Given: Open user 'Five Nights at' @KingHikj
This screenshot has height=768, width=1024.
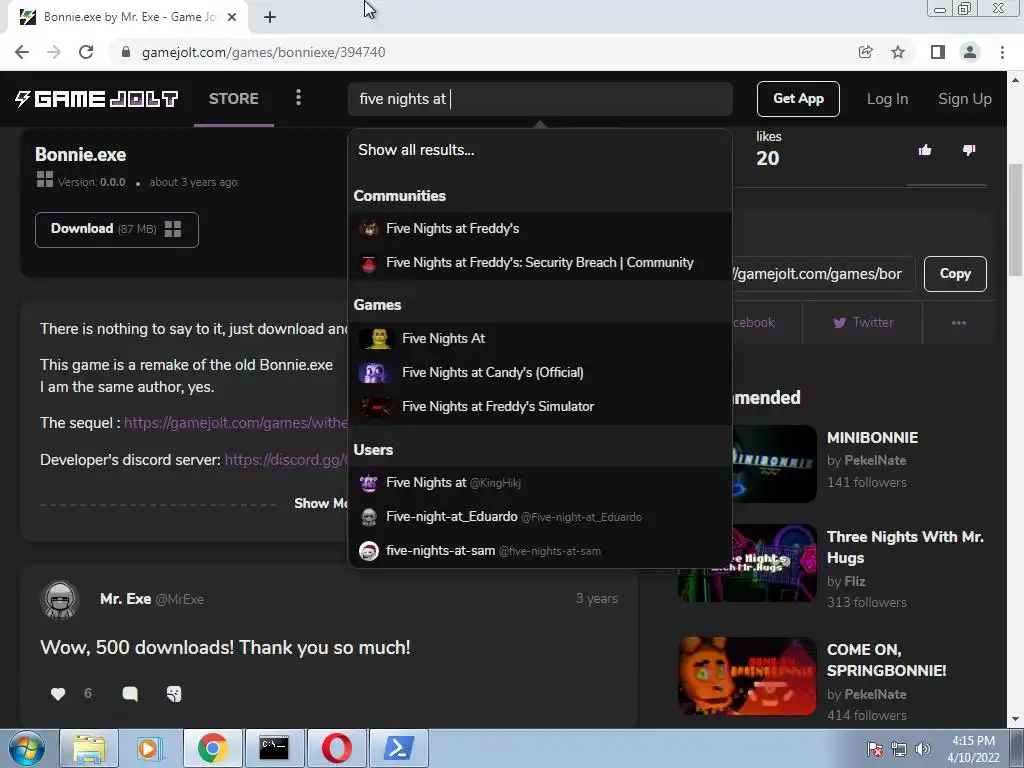Looking at the screenshot, I should click(539, 483).
